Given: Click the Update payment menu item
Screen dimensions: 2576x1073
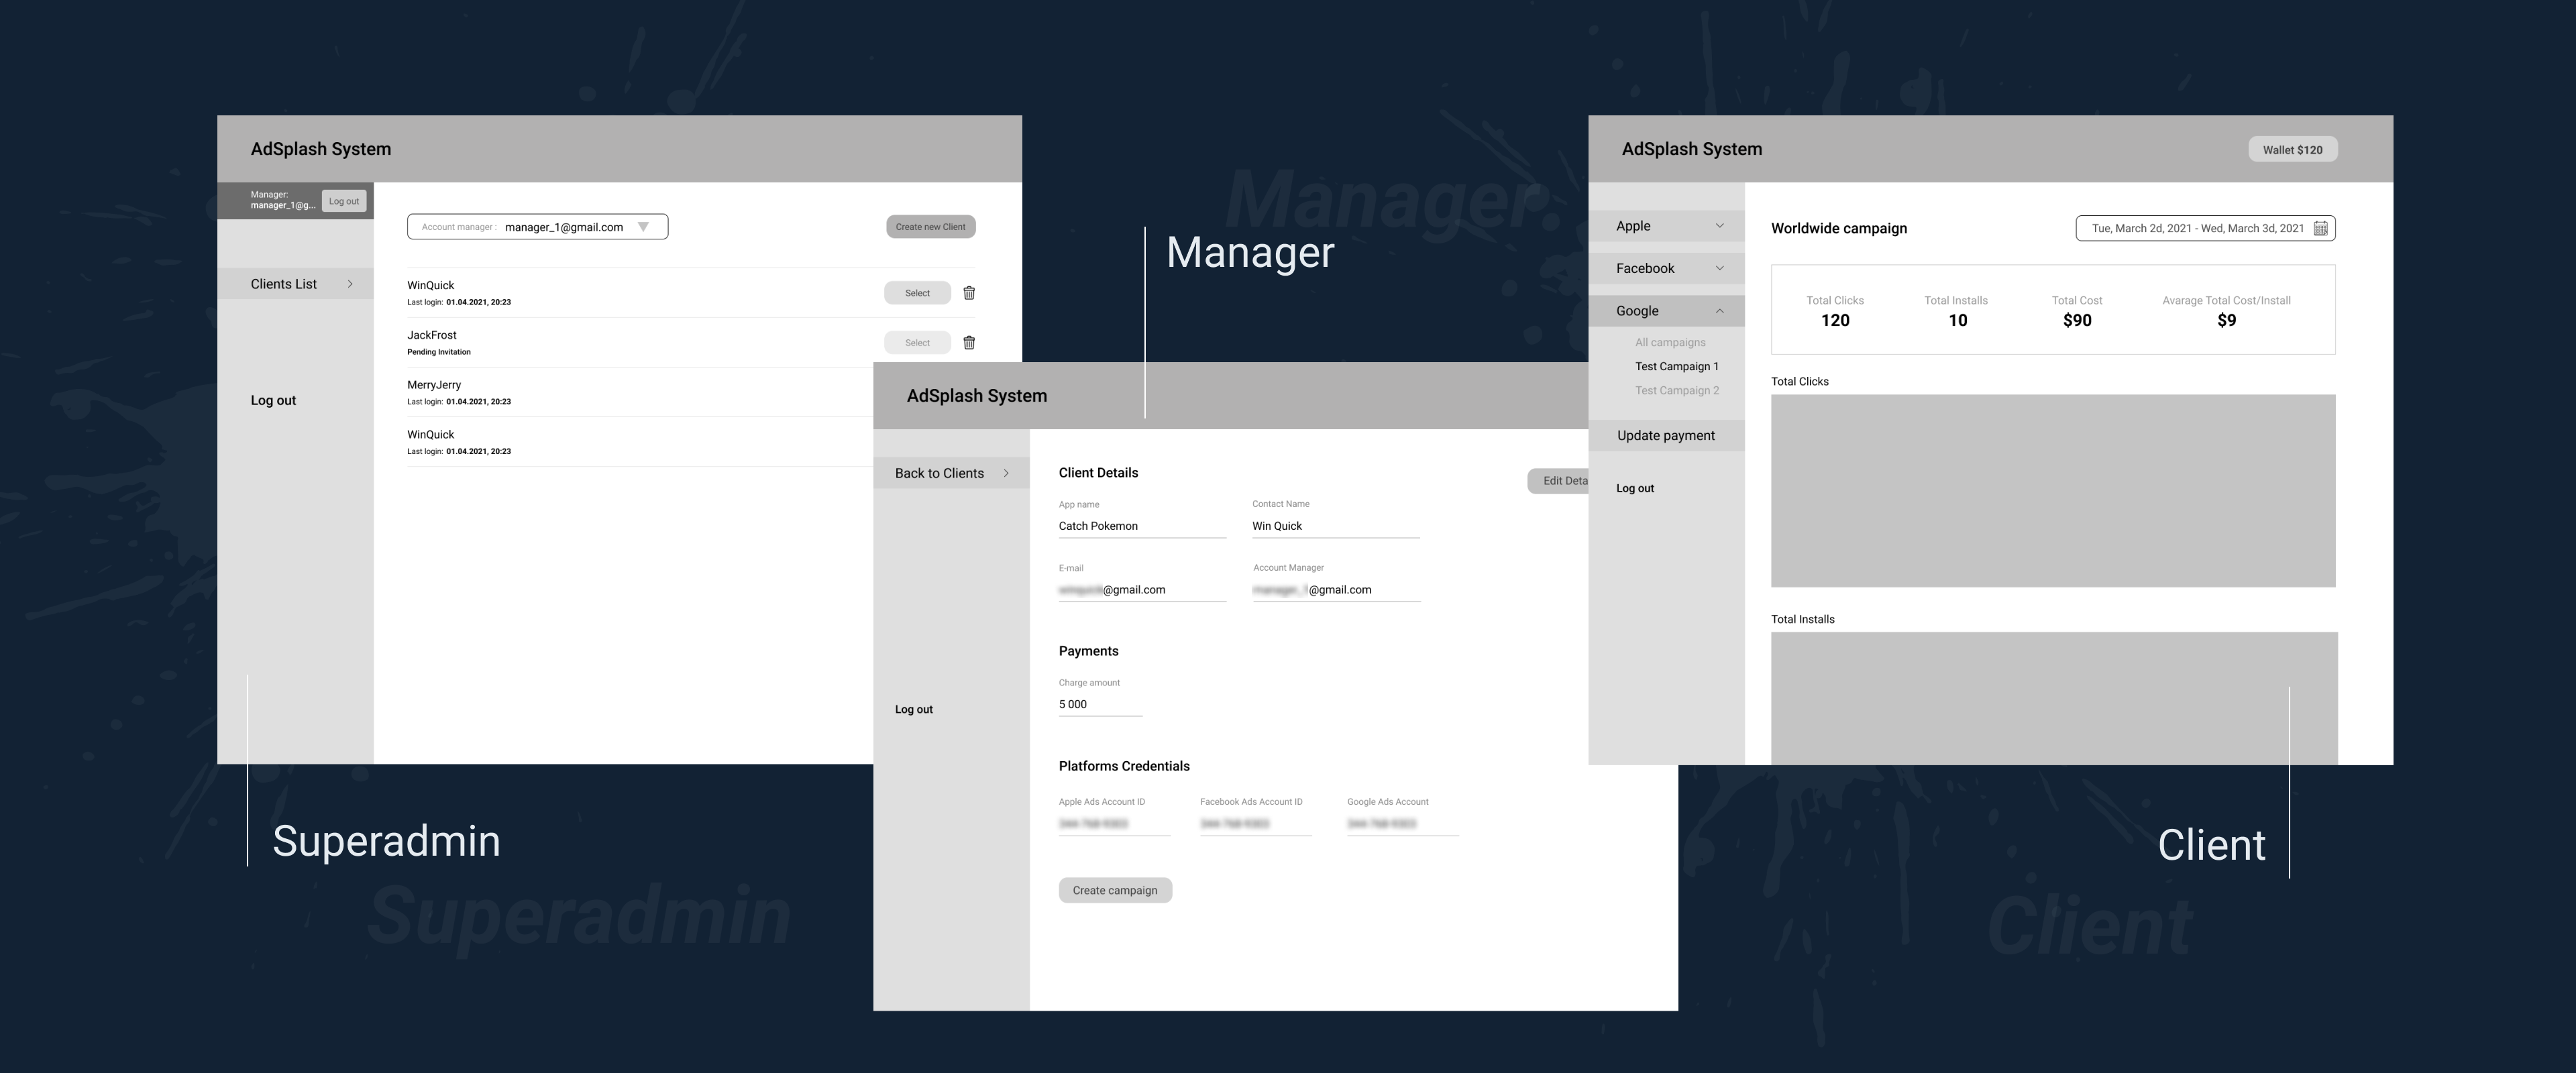Looking at the screenshot, I should 1664,435.
